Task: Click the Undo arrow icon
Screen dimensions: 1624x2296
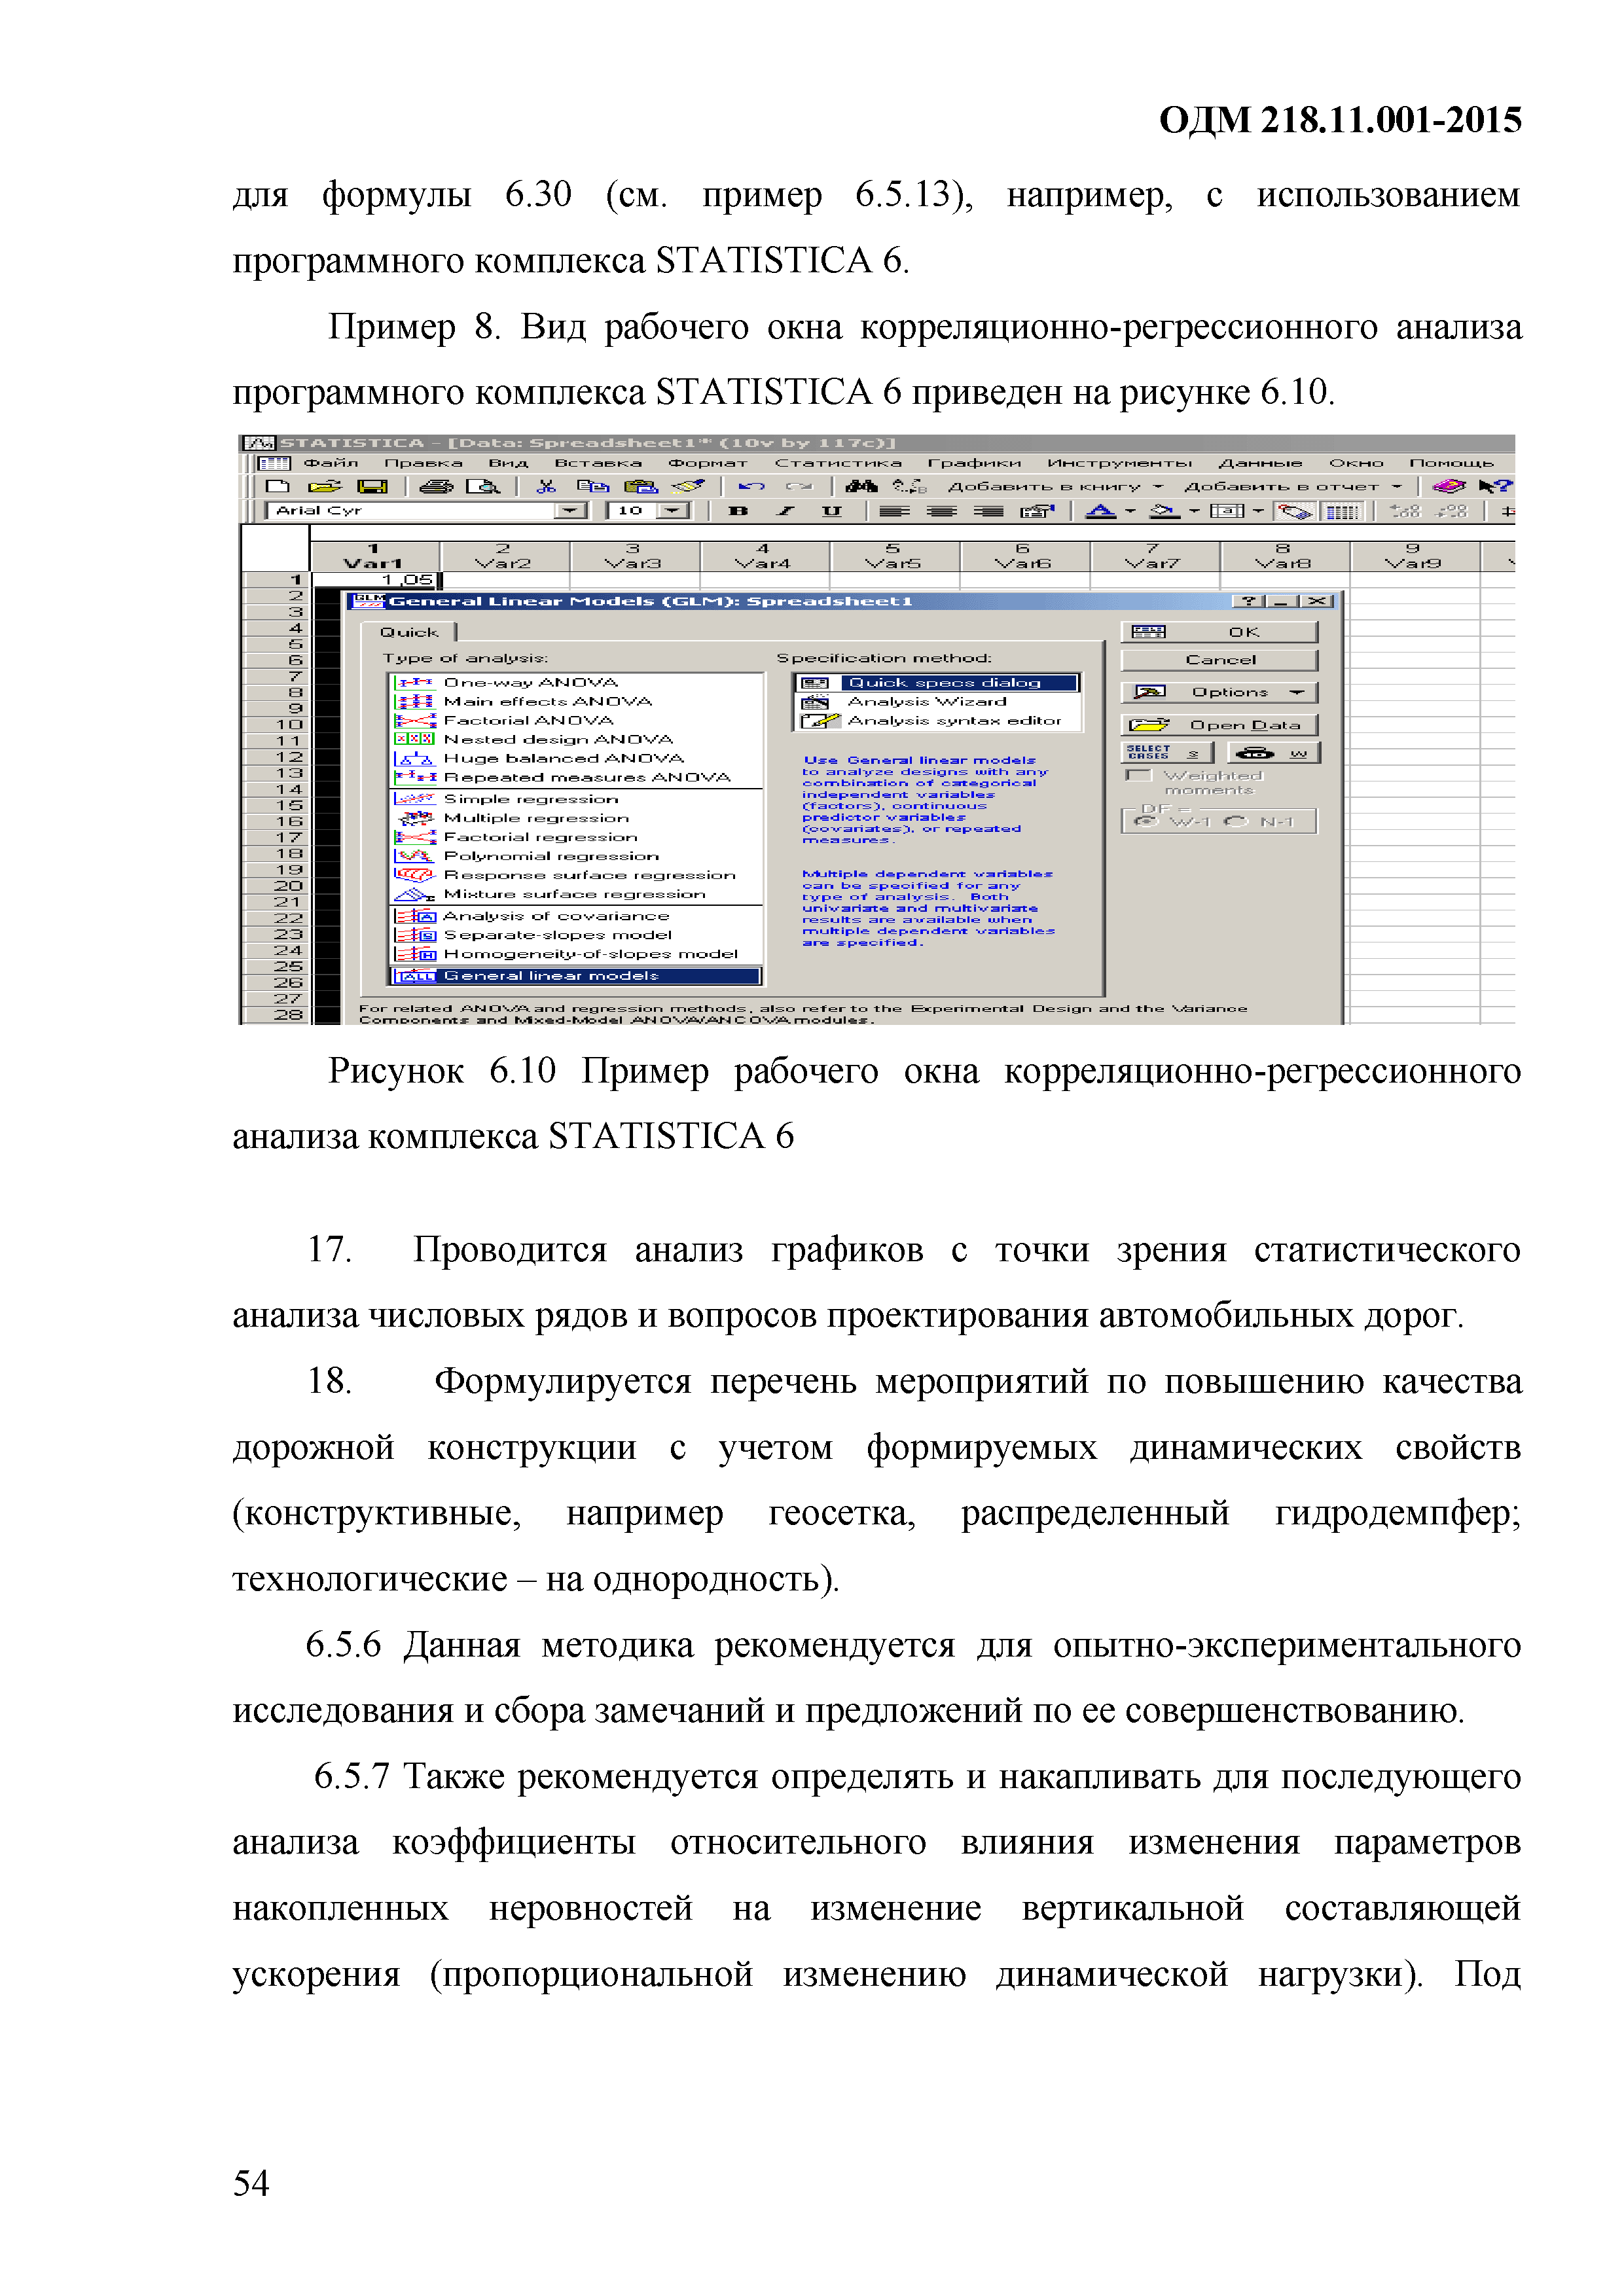Action: (751, 486)
